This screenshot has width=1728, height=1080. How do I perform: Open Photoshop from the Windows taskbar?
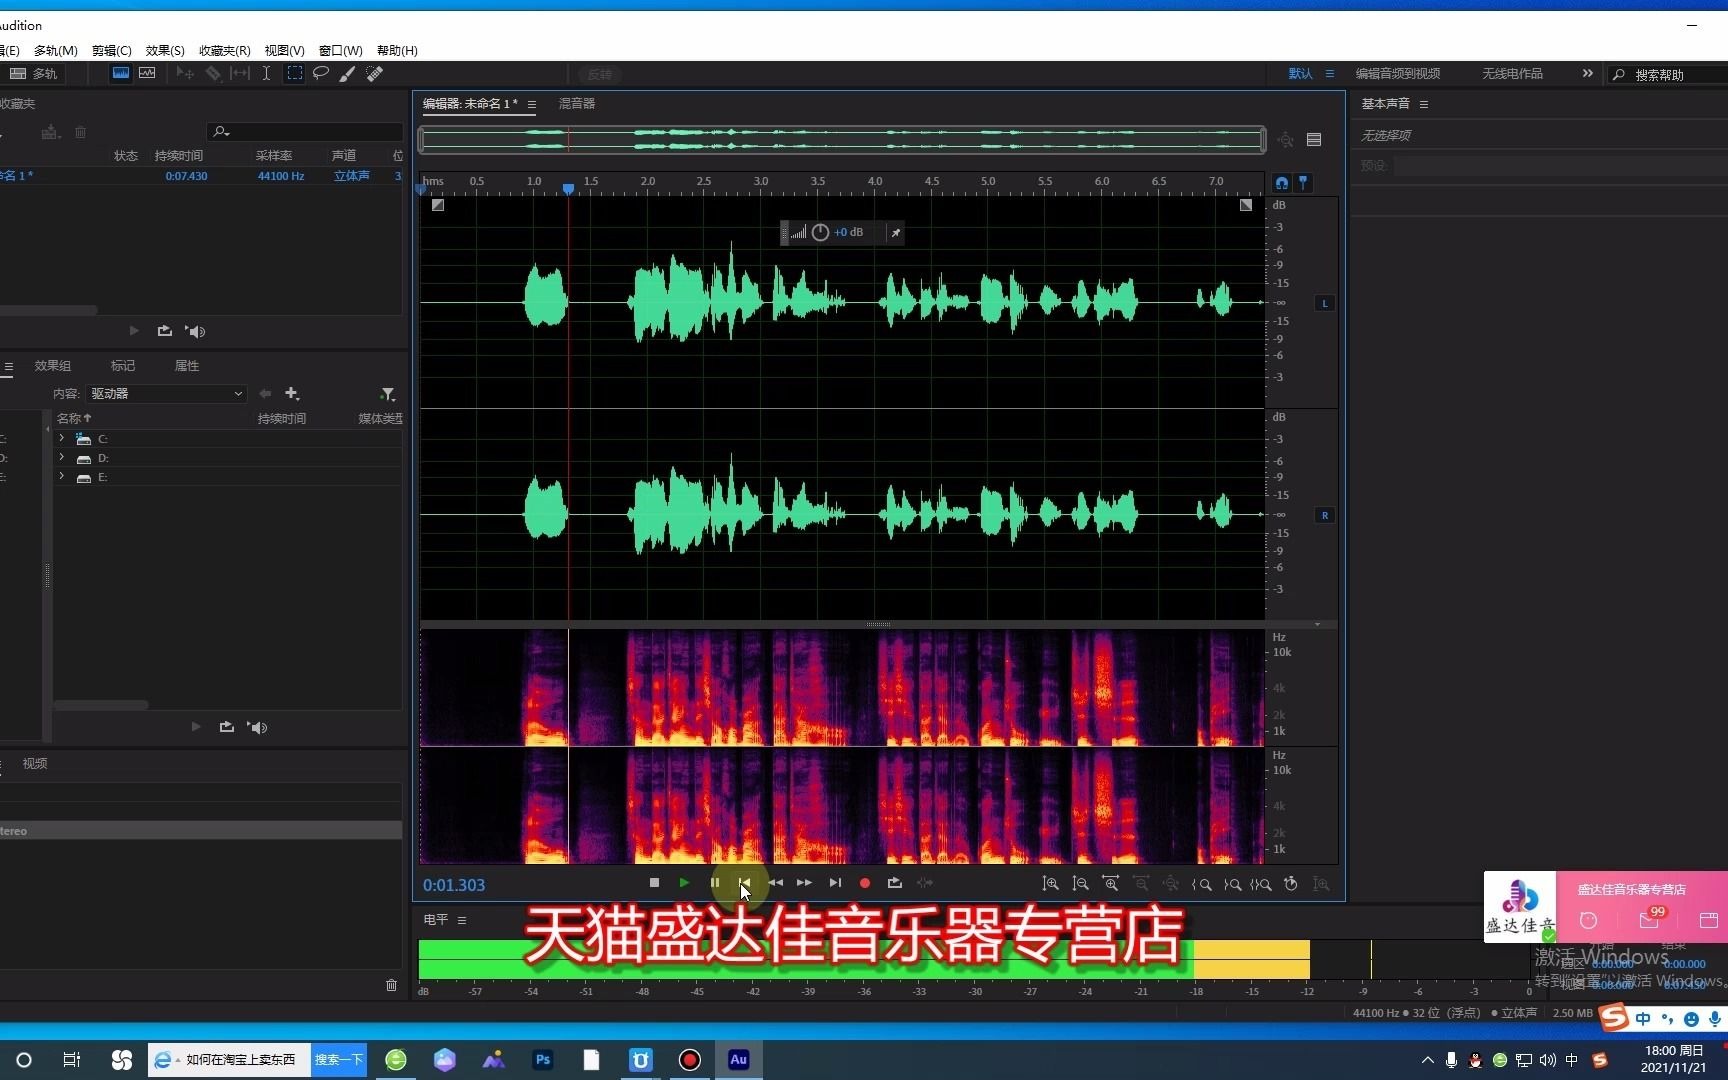[x=543, y=1060]
